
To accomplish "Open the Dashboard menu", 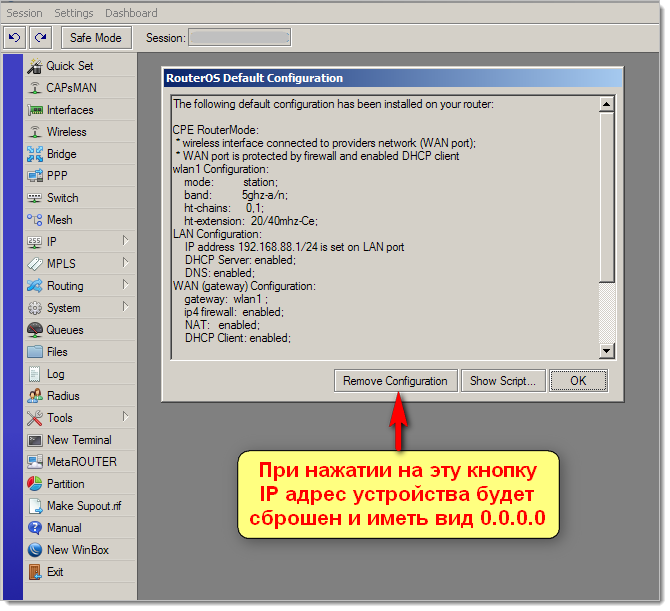I will (x=131, y=13).
